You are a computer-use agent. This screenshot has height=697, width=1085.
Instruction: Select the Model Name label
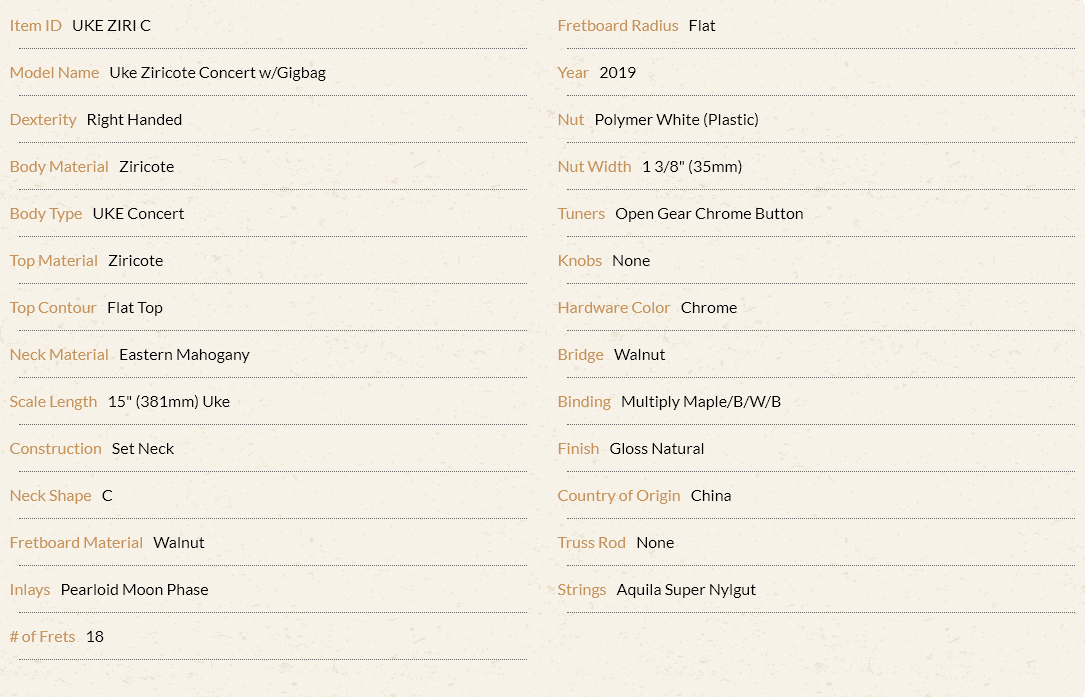click(x=54, y=73)
